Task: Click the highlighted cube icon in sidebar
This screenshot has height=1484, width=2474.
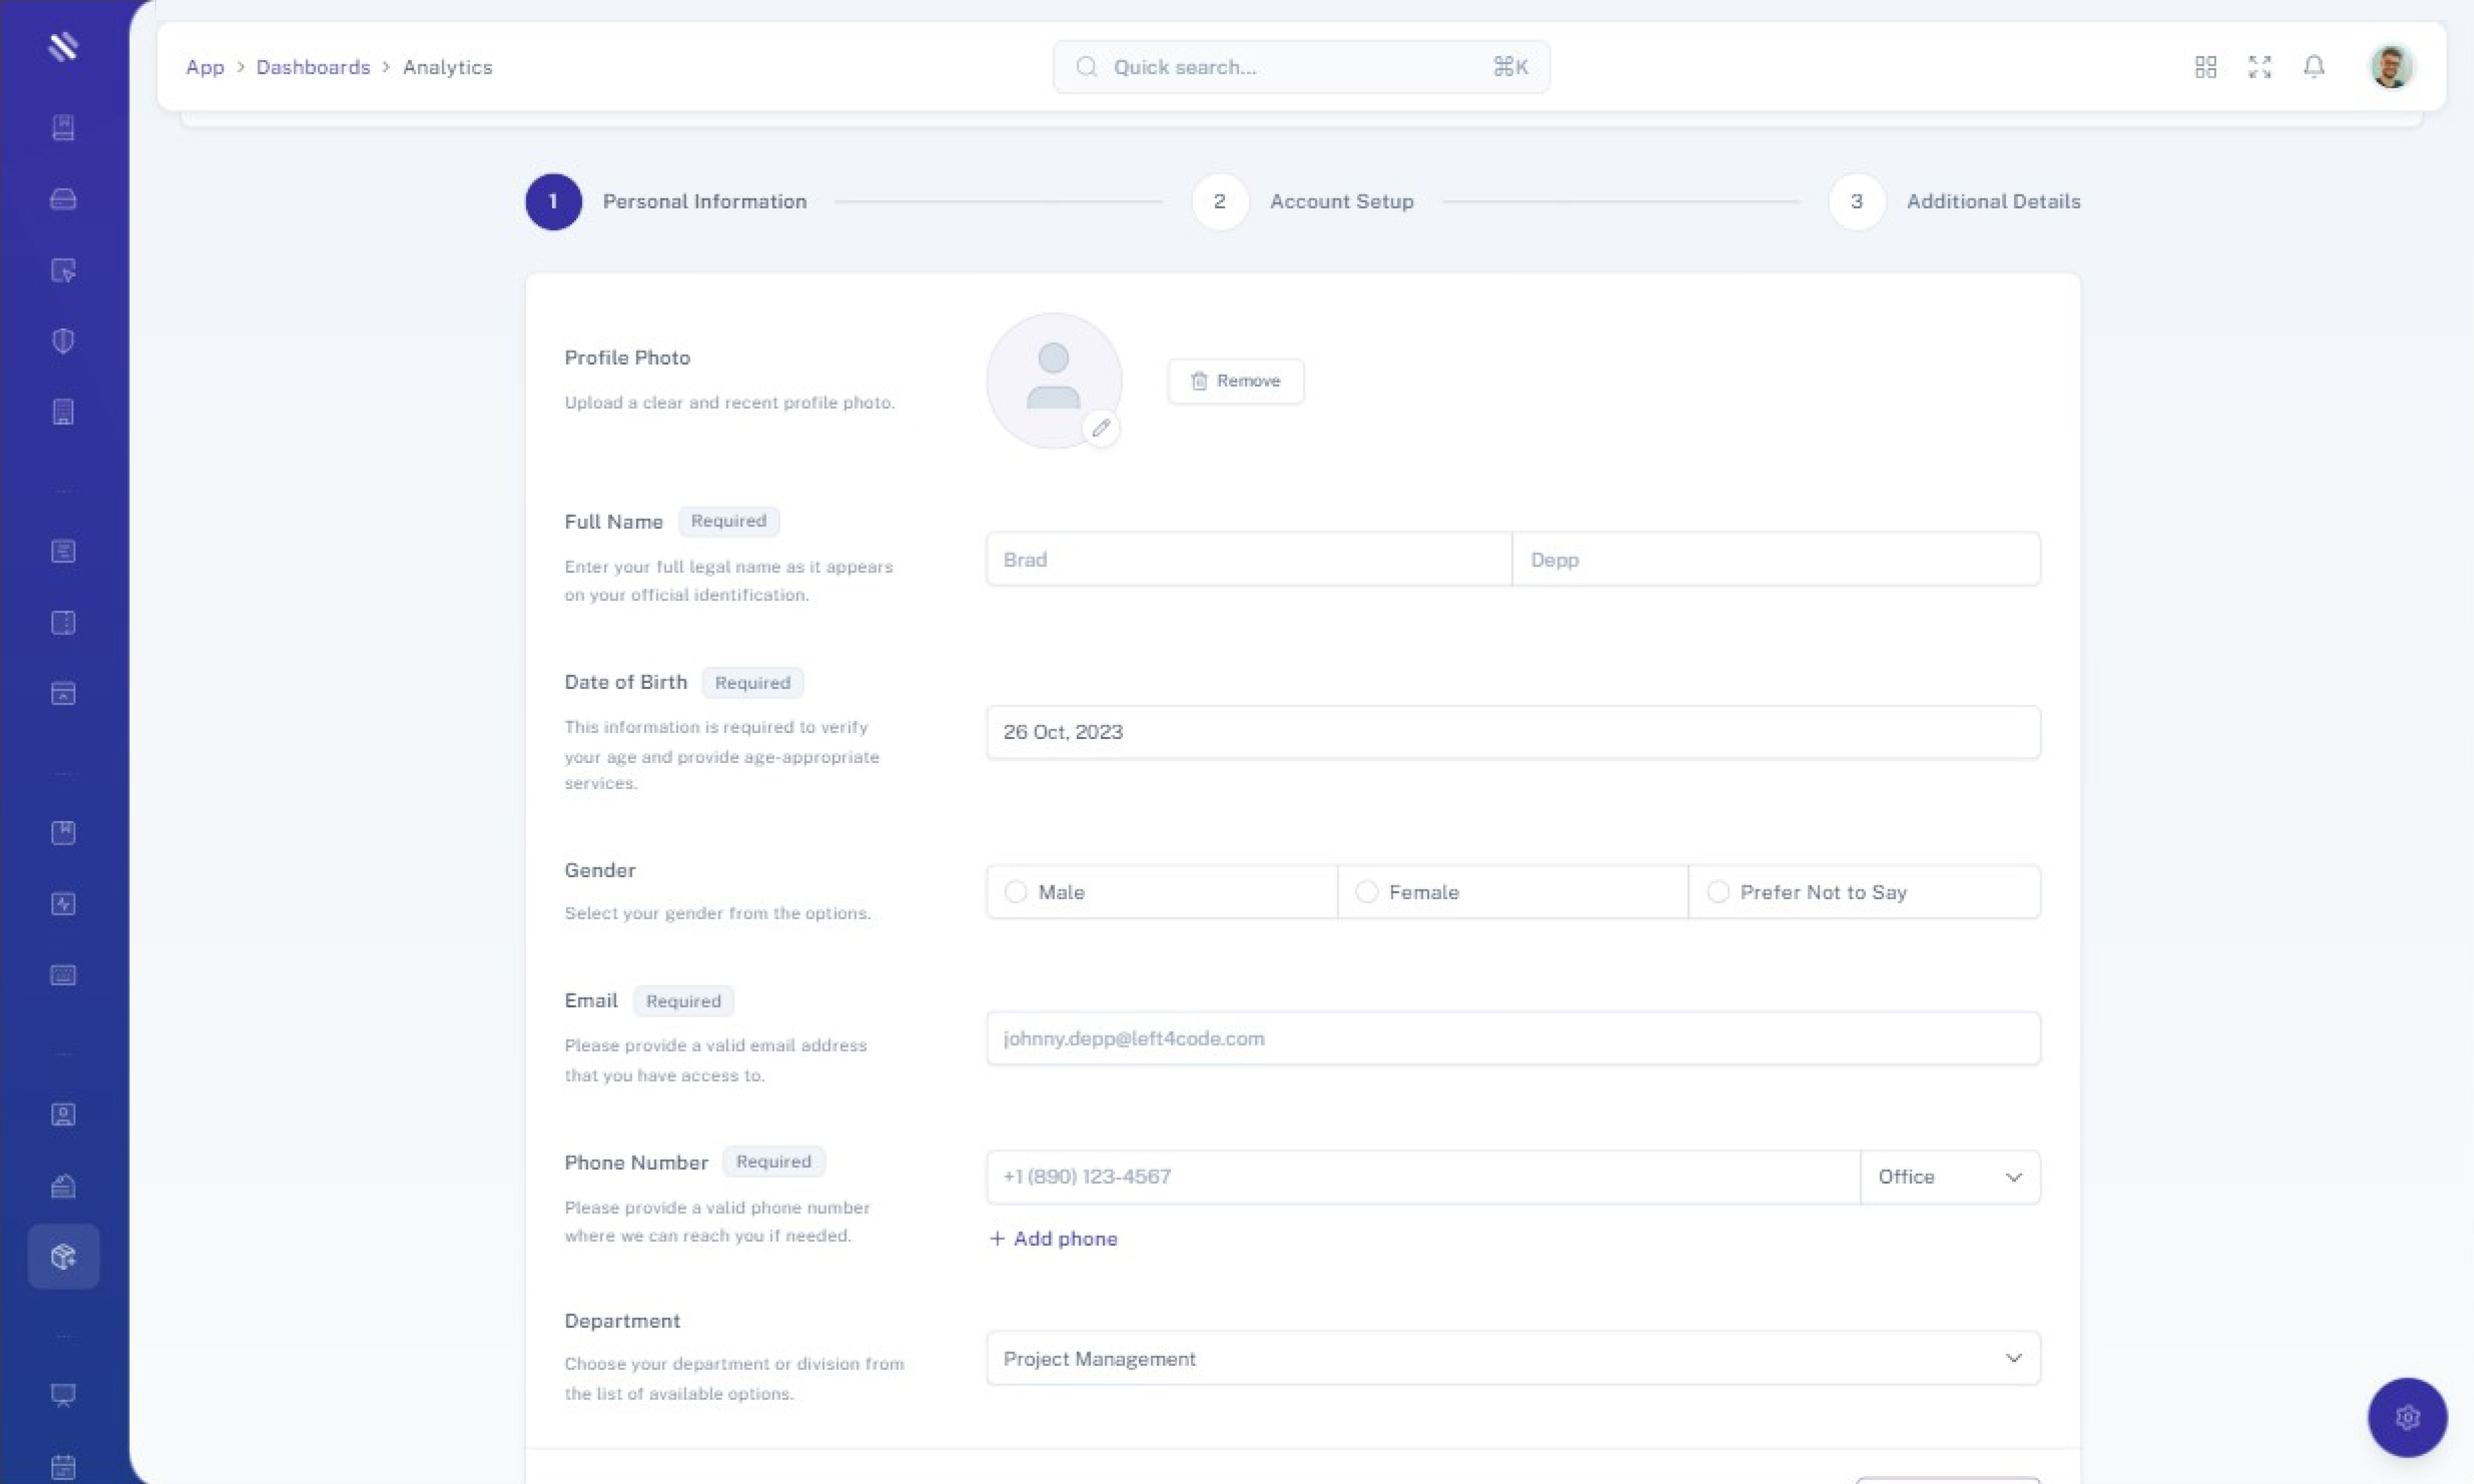Action: (63, 1256)
